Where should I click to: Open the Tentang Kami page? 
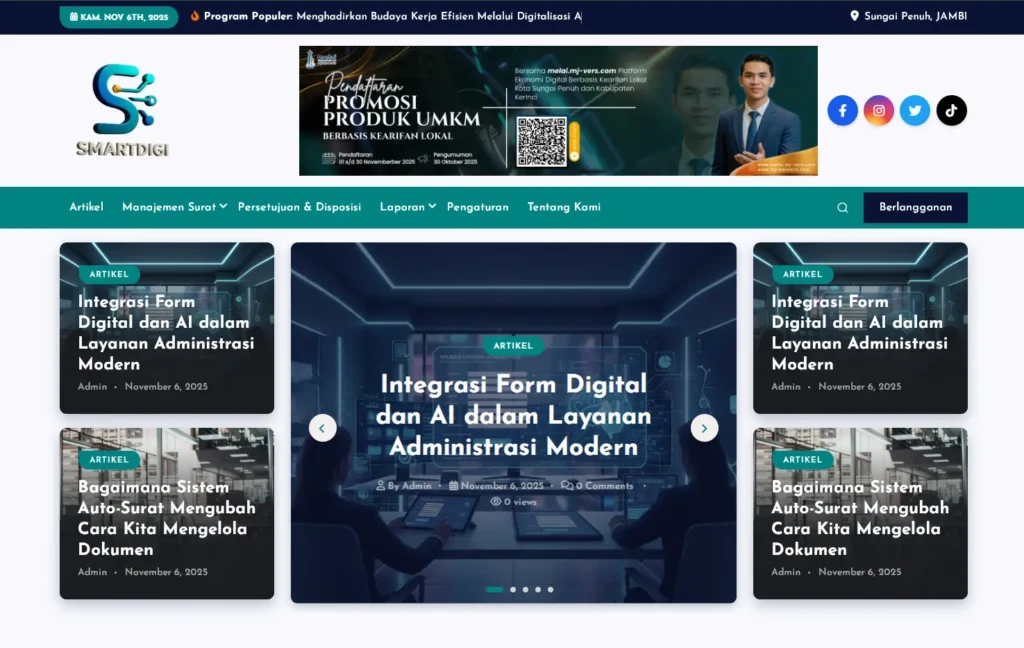point(564,207)
